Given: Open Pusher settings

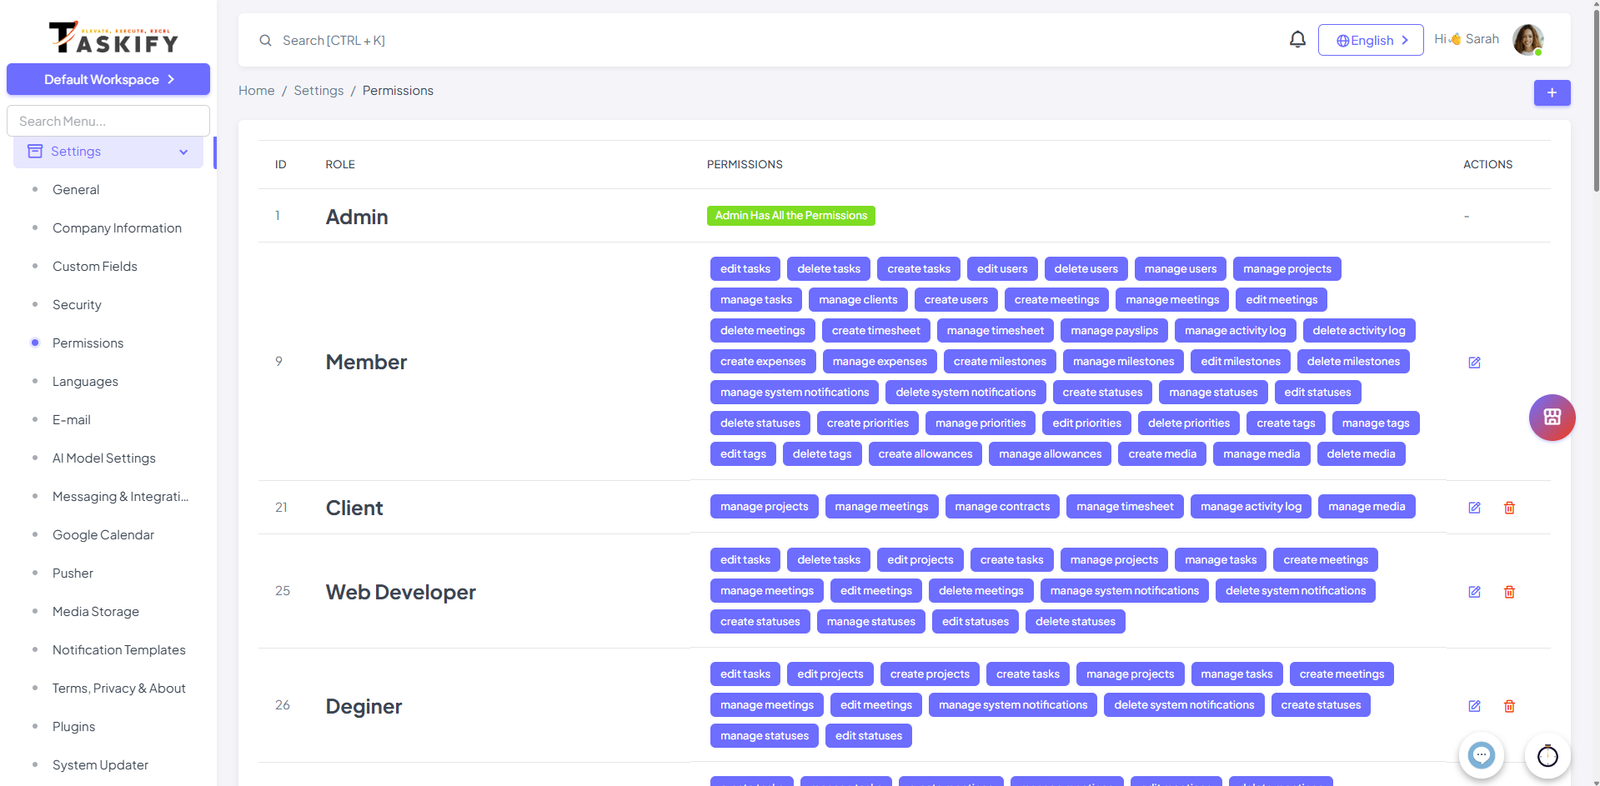Looking at the screenshot, I should click(x=73, y=573).
